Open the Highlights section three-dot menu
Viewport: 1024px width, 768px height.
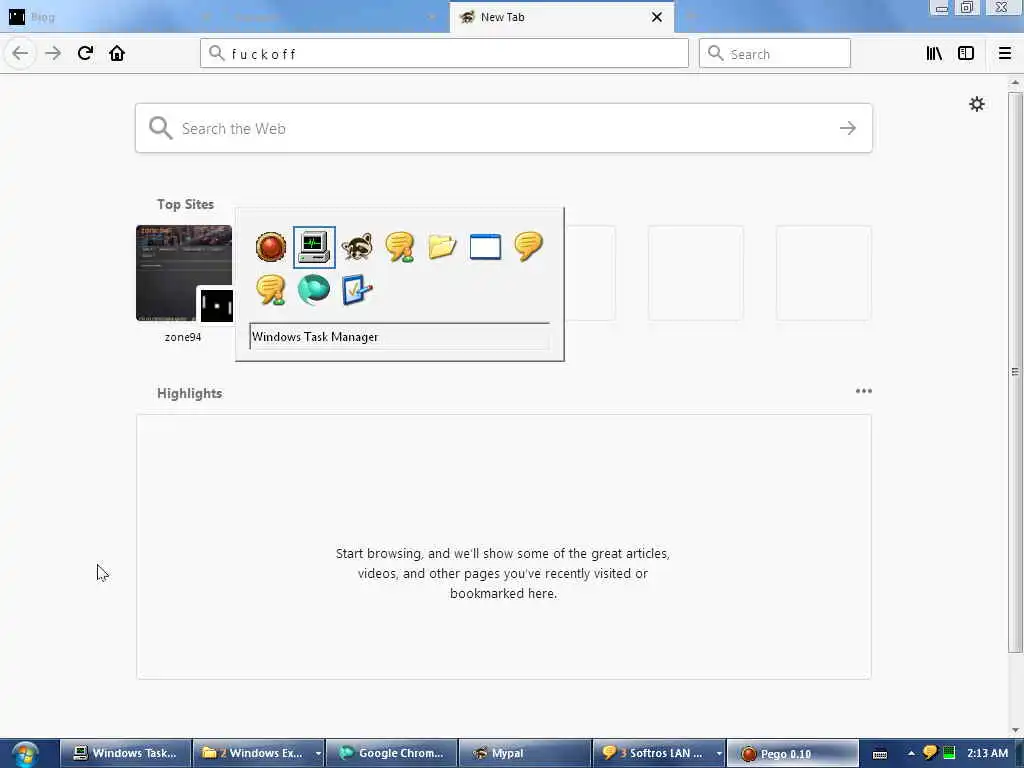coord(863,391)
